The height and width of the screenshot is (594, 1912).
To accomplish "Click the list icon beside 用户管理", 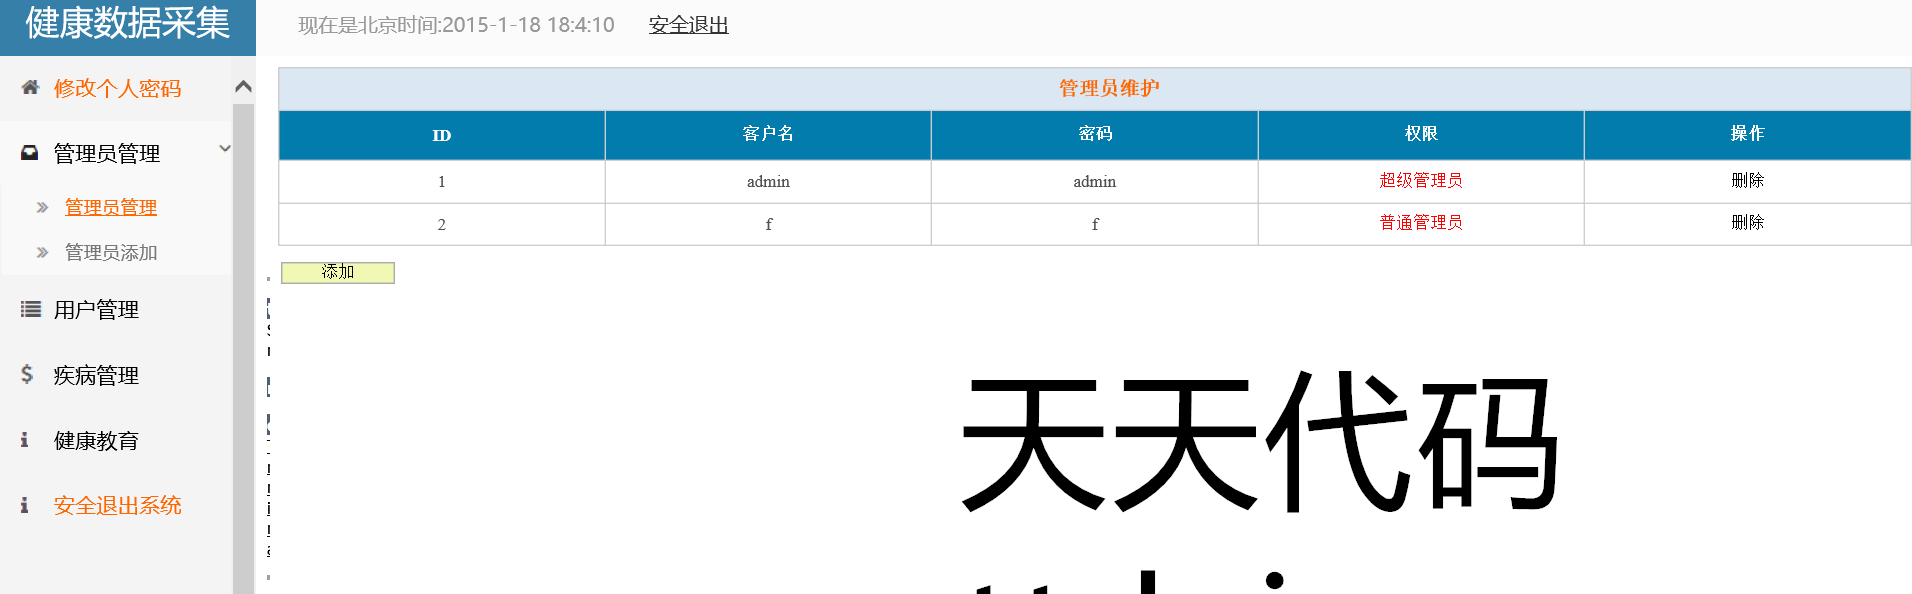I will (x=30, y=309).
